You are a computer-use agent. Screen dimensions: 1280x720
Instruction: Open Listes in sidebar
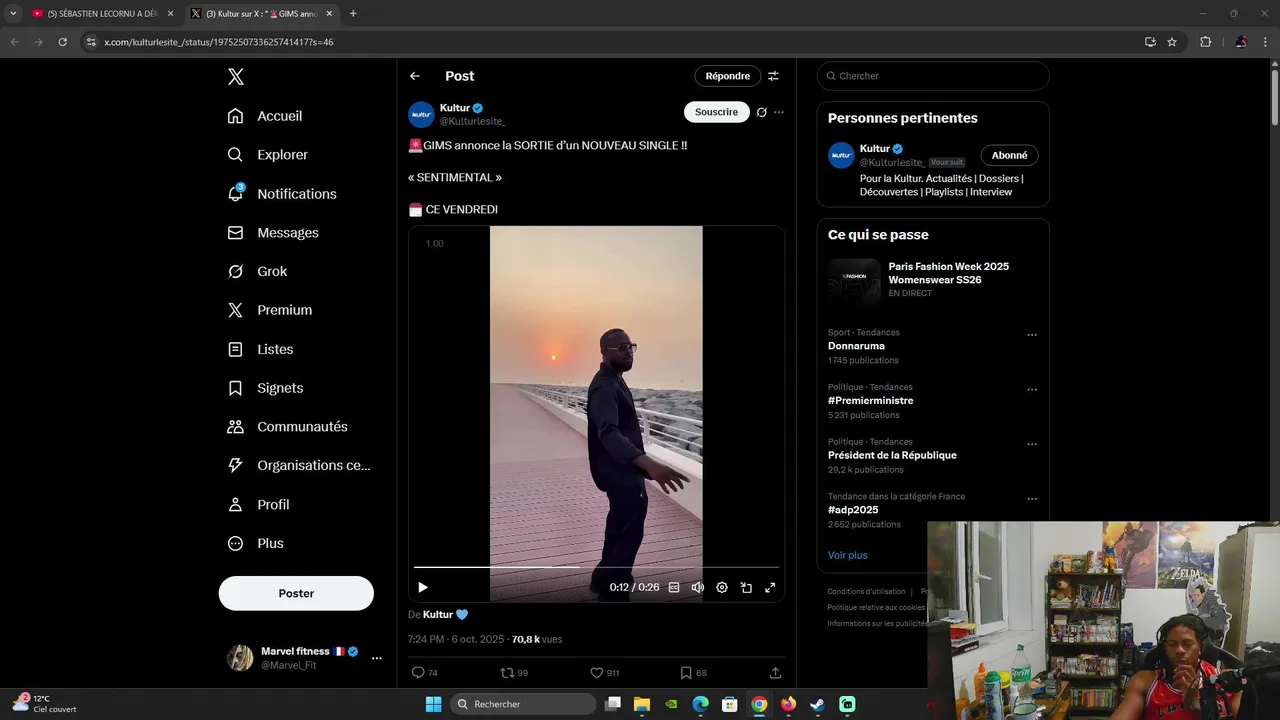pos(260,349)
